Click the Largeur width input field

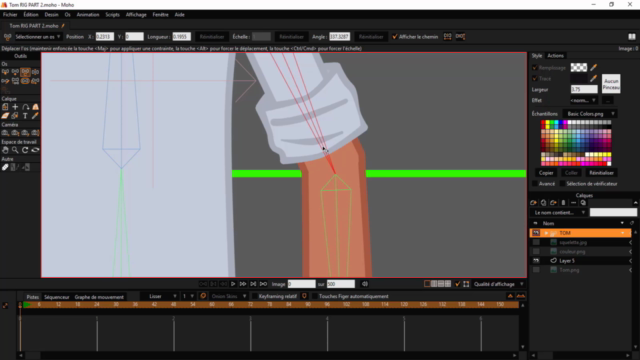[584, 89]
